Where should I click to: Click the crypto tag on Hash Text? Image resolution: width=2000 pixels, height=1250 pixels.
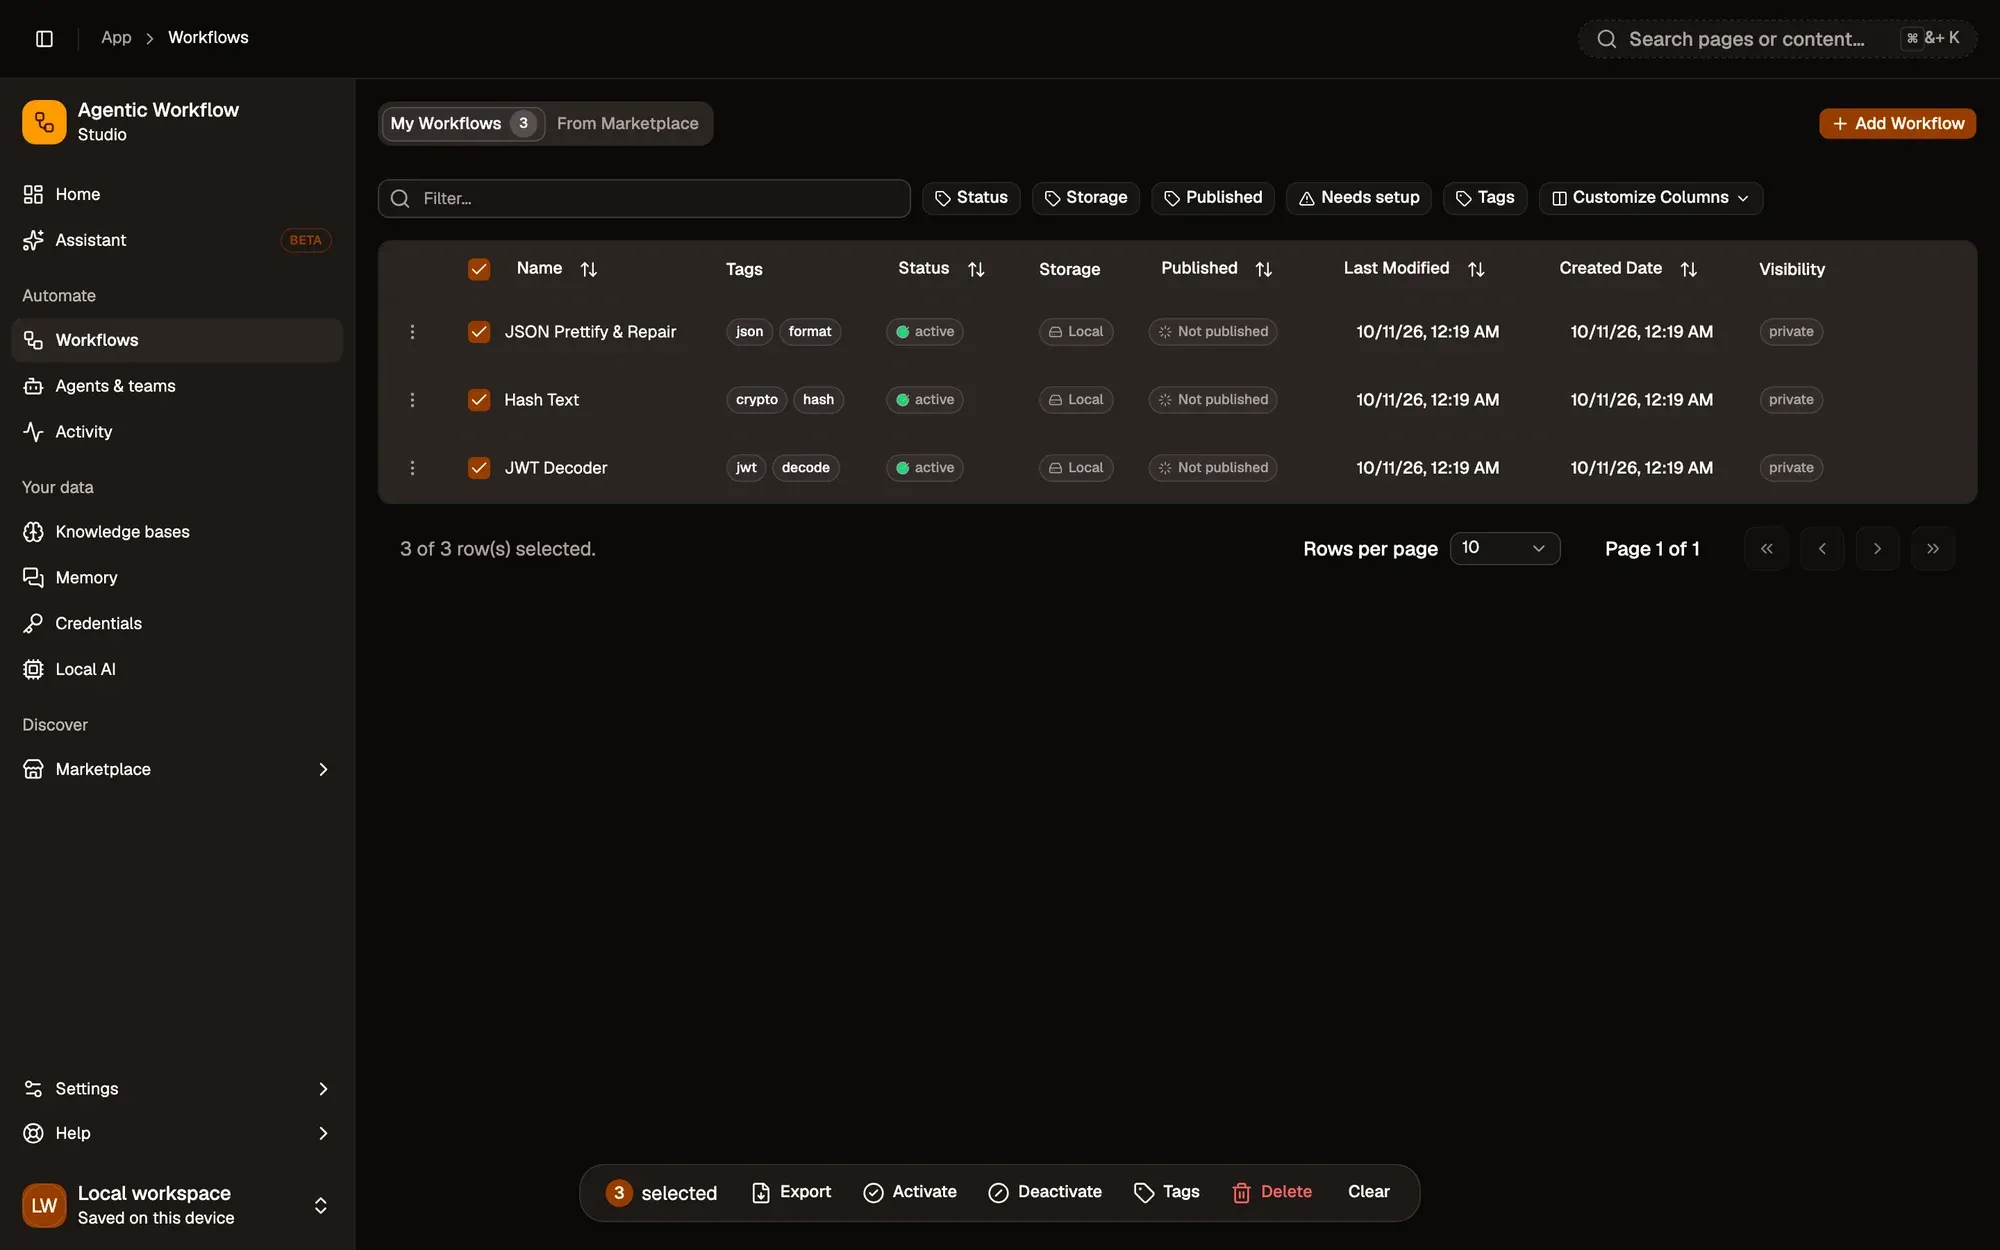click(757, 400)
